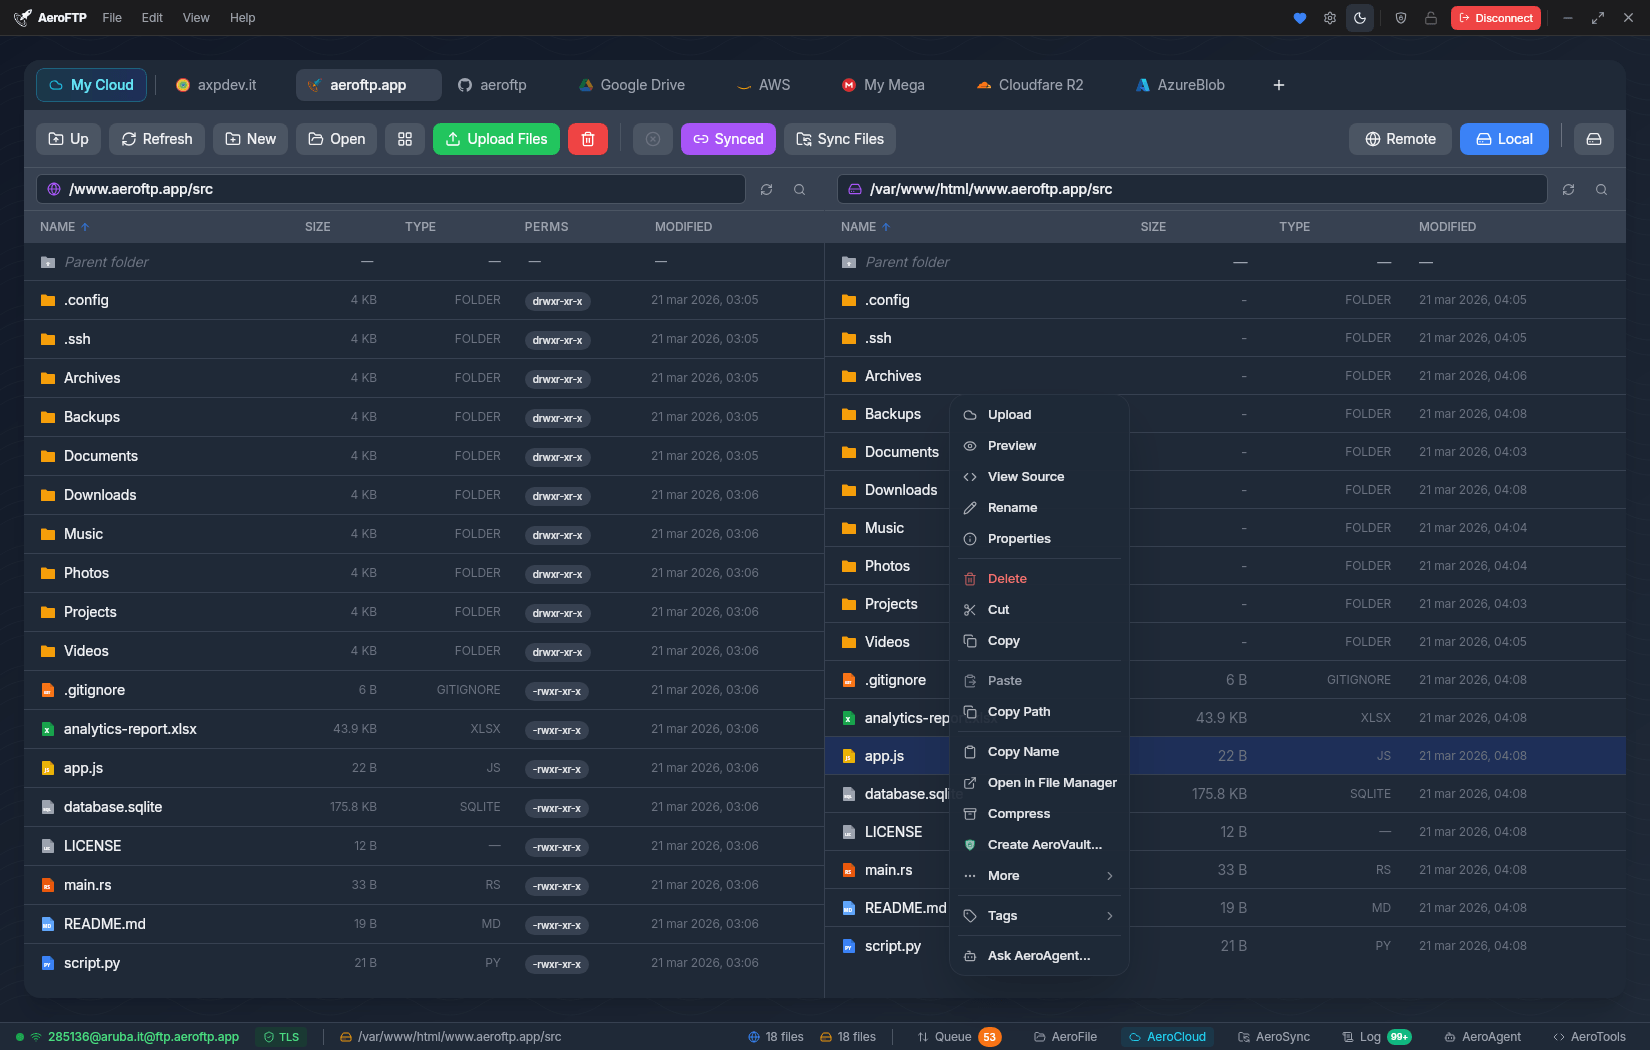Viewport: 1650px width, 1050px height.
Task: Open the search icon next to local path
Action: click(x=1601, y=189)
